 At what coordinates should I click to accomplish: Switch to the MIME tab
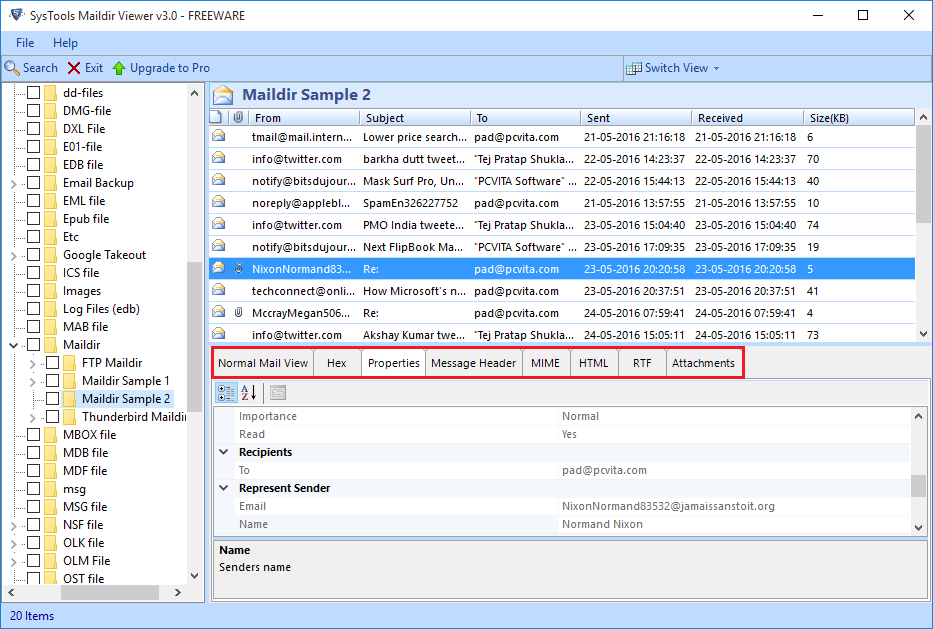tap(546, 363)
